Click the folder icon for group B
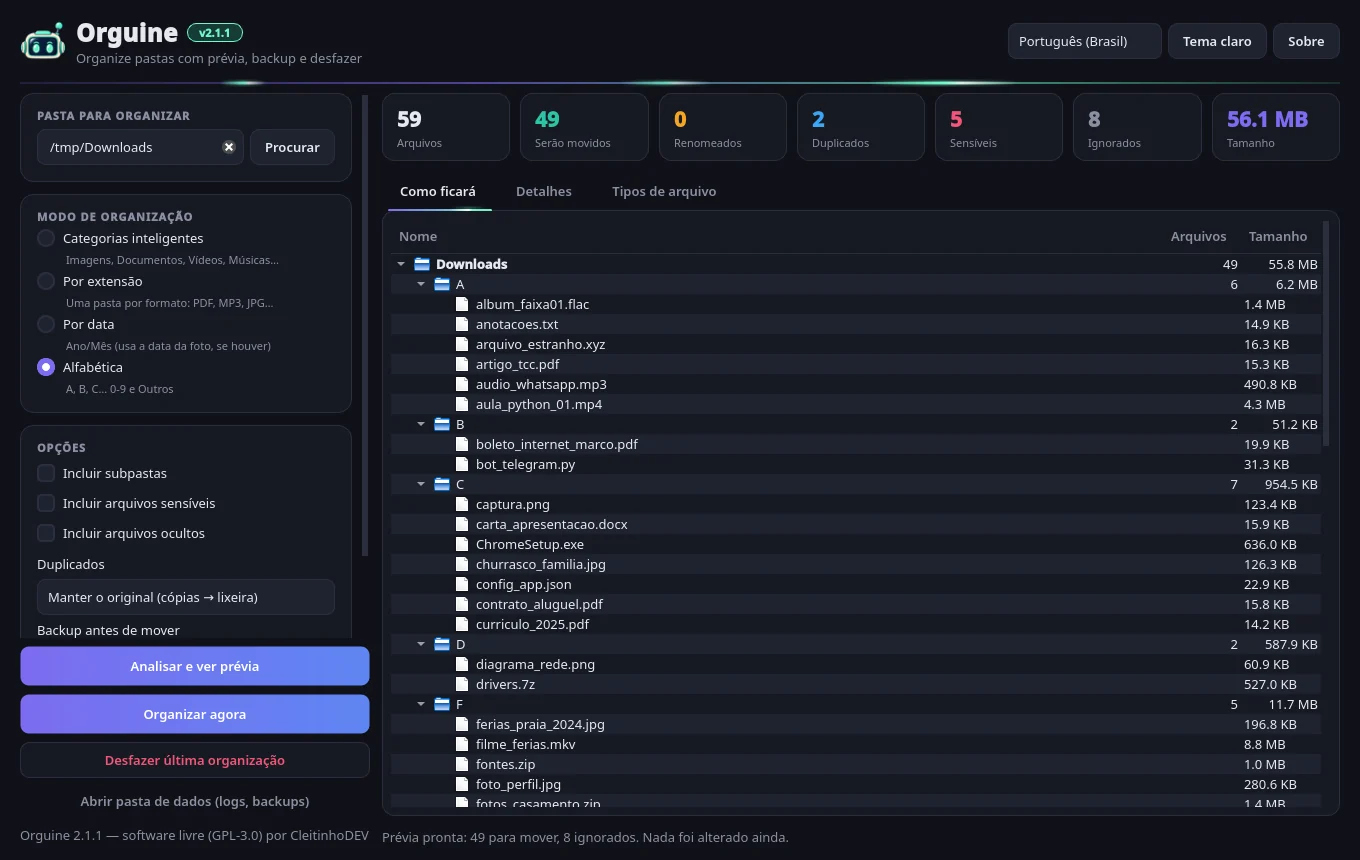 442,424
